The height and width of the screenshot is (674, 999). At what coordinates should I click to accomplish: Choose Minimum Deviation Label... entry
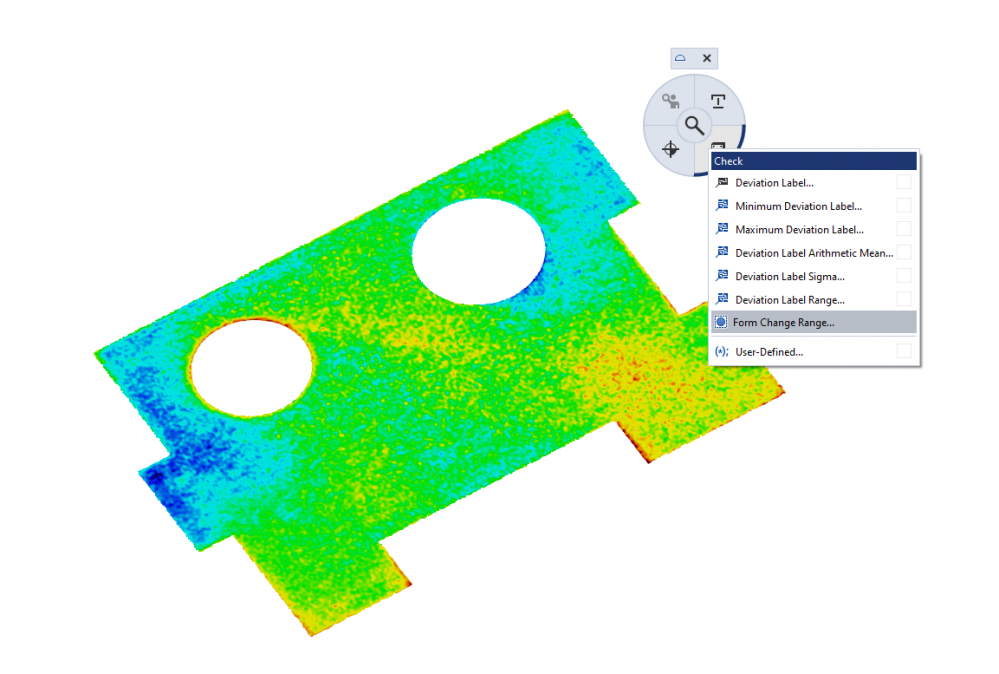(x=814, y=206)
